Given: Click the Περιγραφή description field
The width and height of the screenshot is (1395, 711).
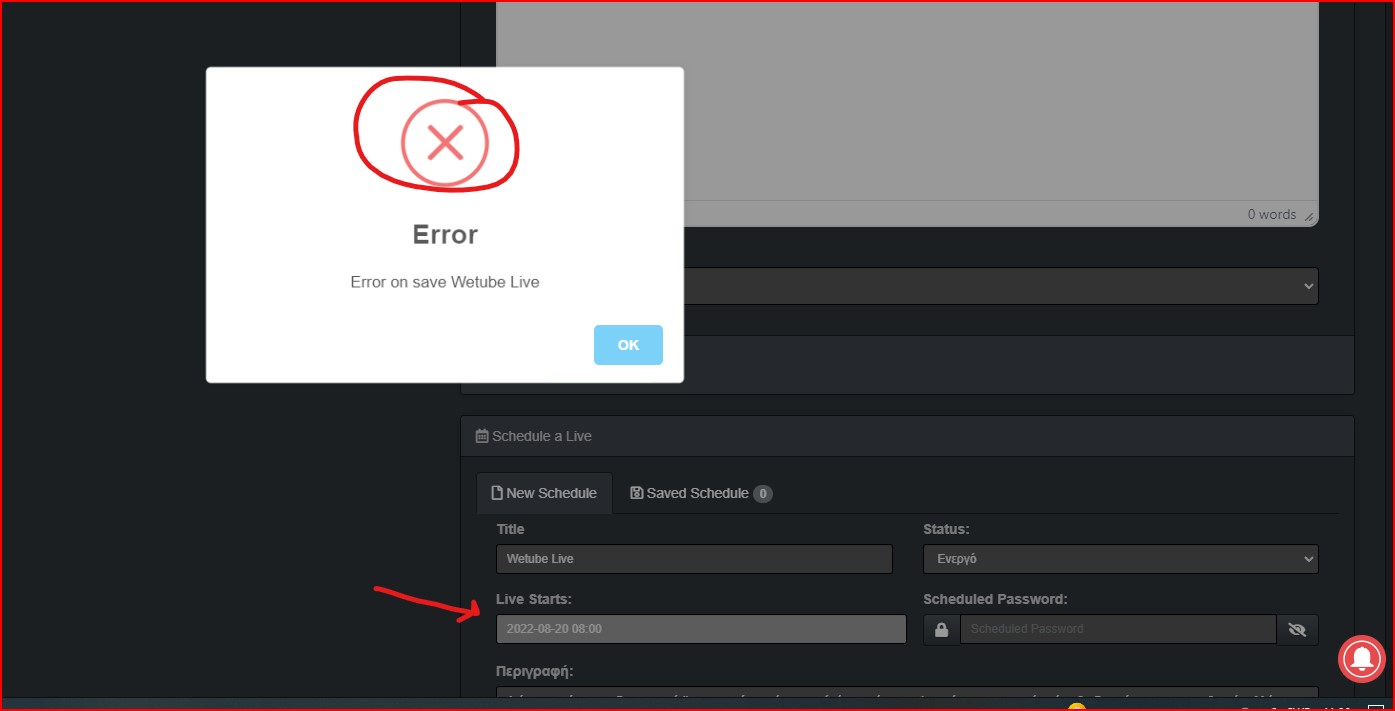Looking at the screenshot, I should click(x=907, y=693).
